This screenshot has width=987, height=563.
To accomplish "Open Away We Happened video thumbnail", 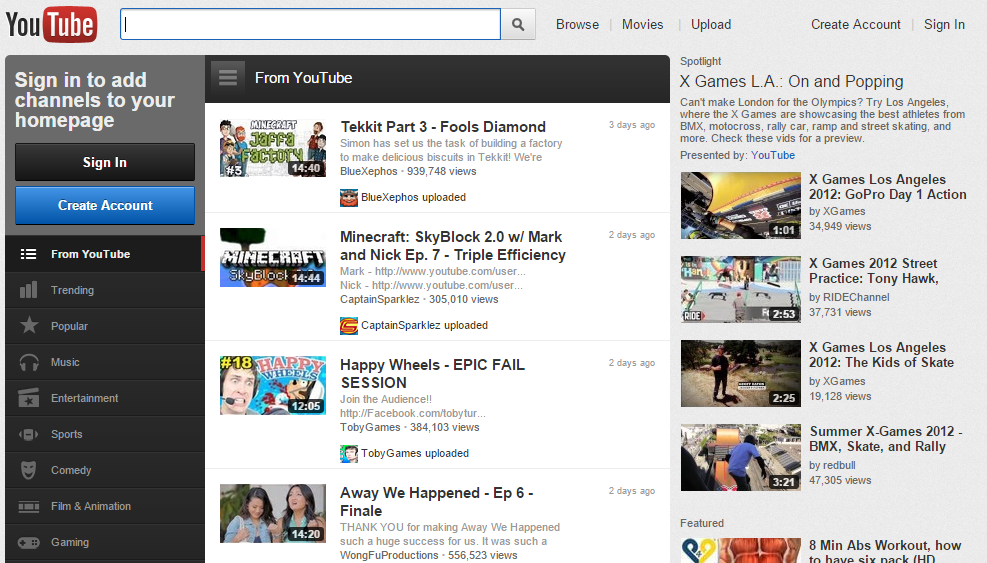I will point(273,513).
